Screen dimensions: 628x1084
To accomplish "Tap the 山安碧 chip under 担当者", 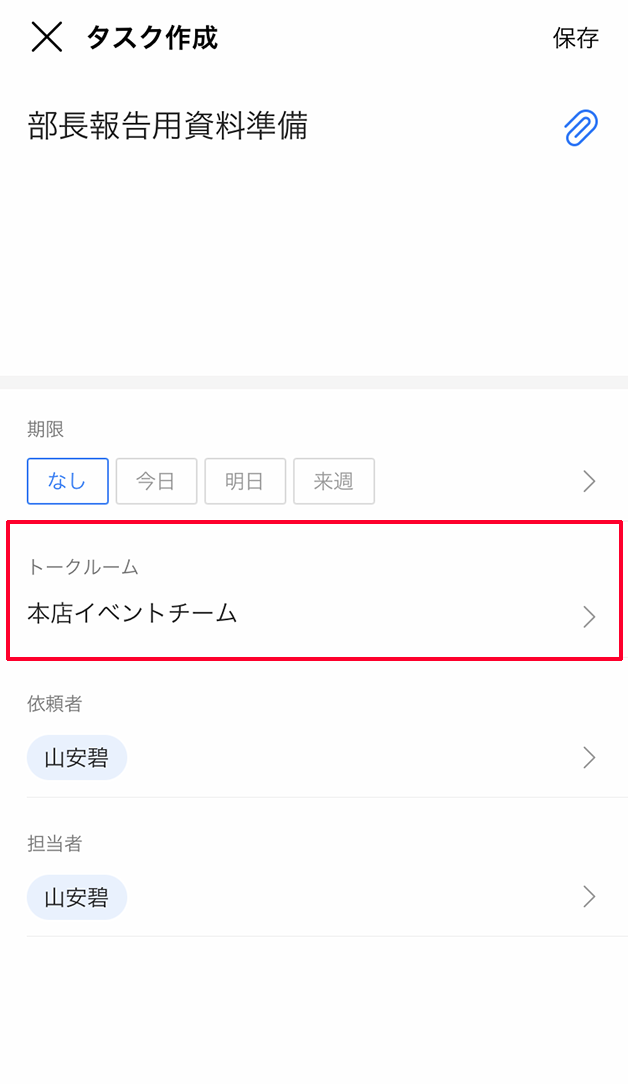I will tap(77, 897).
